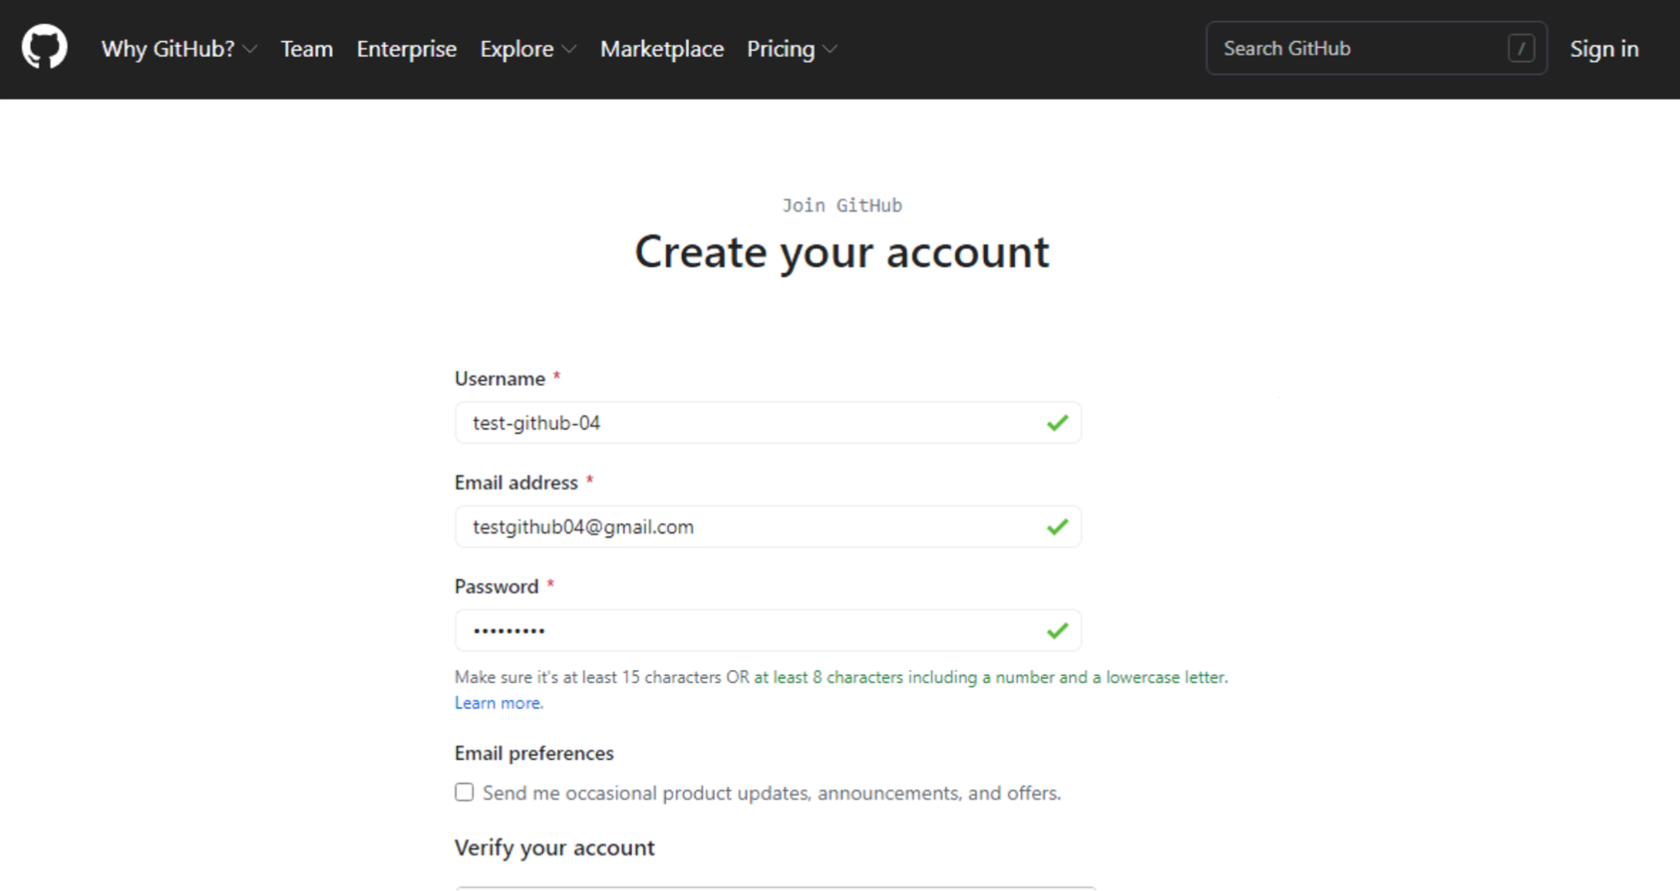
Task: Focus the Search GitHub field
Action: 1376,48
